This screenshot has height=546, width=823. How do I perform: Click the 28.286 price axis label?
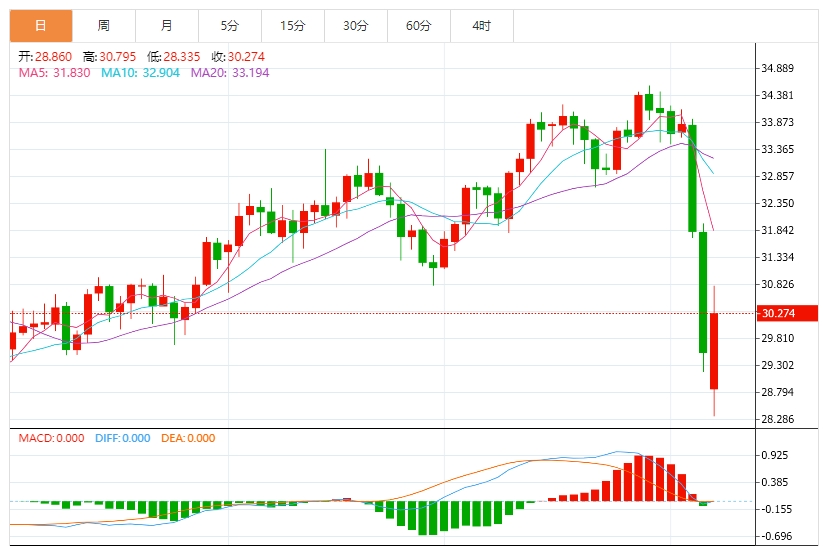click(778, 419)
